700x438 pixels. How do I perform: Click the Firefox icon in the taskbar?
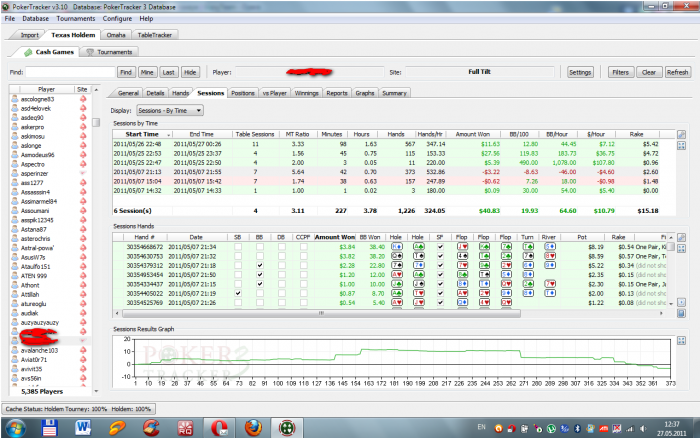(253, 426)
